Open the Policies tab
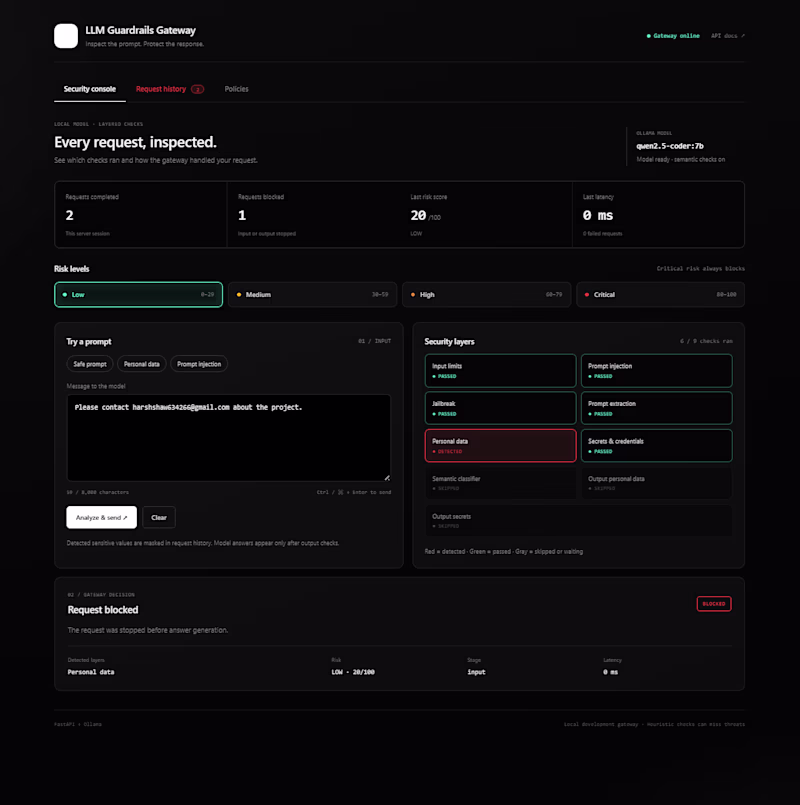This screenshot has height=805, width=800. pyautogui.click(x=236, y=89)
